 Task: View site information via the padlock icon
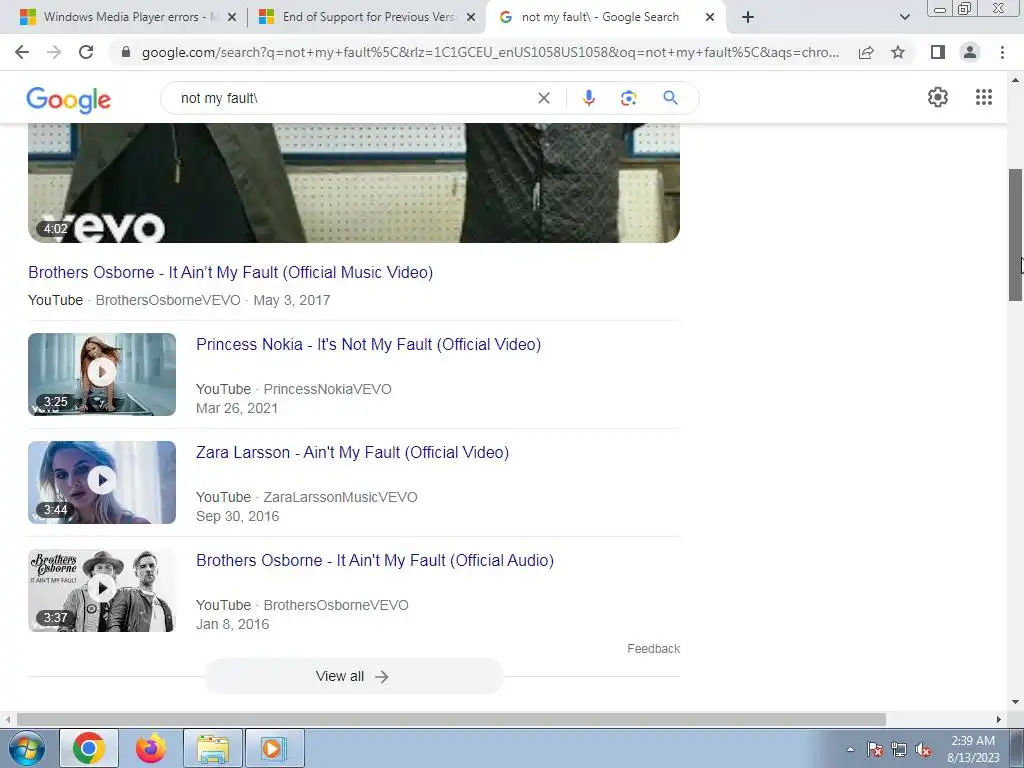tap(126, 52)
